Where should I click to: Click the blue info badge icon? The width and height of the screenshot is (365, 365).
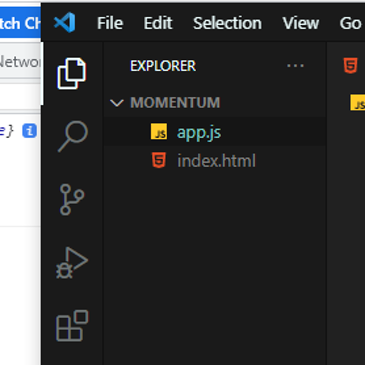tap(29, 131)
